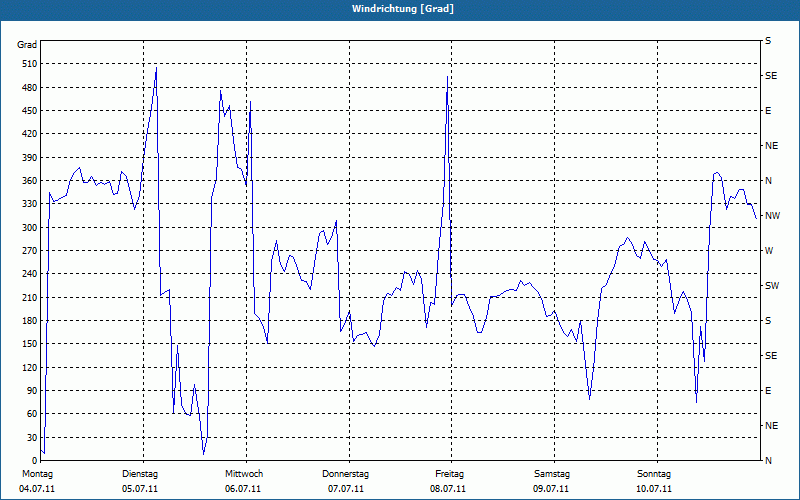Viewport: 800px width, 500px height.
Task: Click the Windrichtung [Grad] chart title
Action: 403,9
